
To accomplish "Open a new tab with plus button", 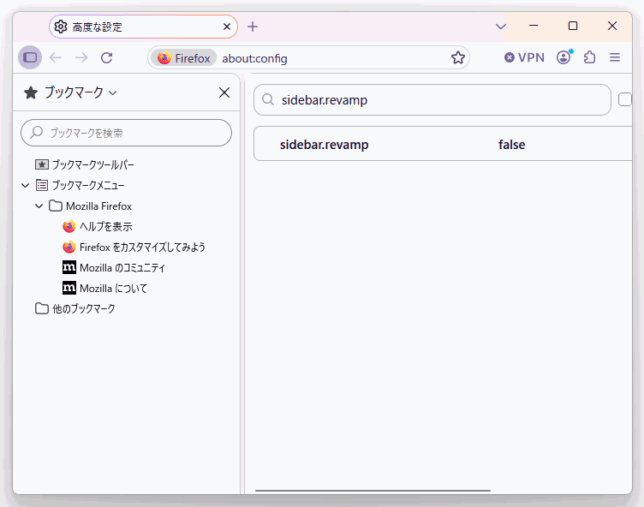I will (x=253, y=27).
